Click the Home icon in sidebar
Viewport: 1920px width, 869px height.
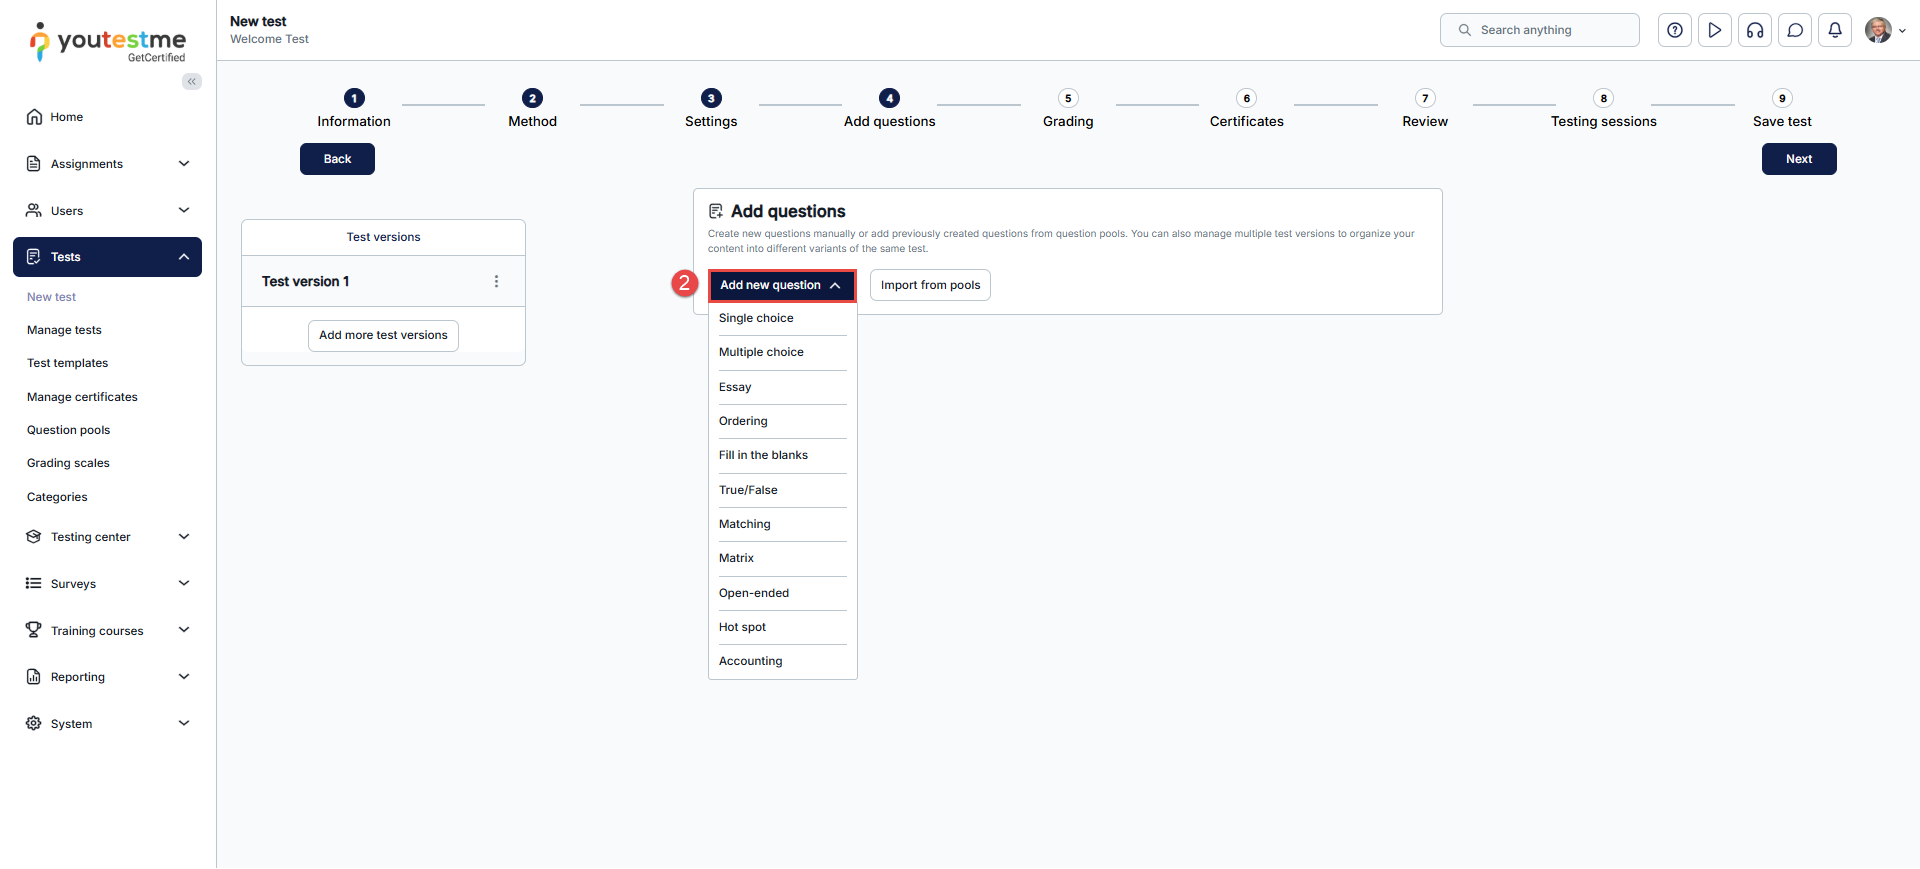34,117
